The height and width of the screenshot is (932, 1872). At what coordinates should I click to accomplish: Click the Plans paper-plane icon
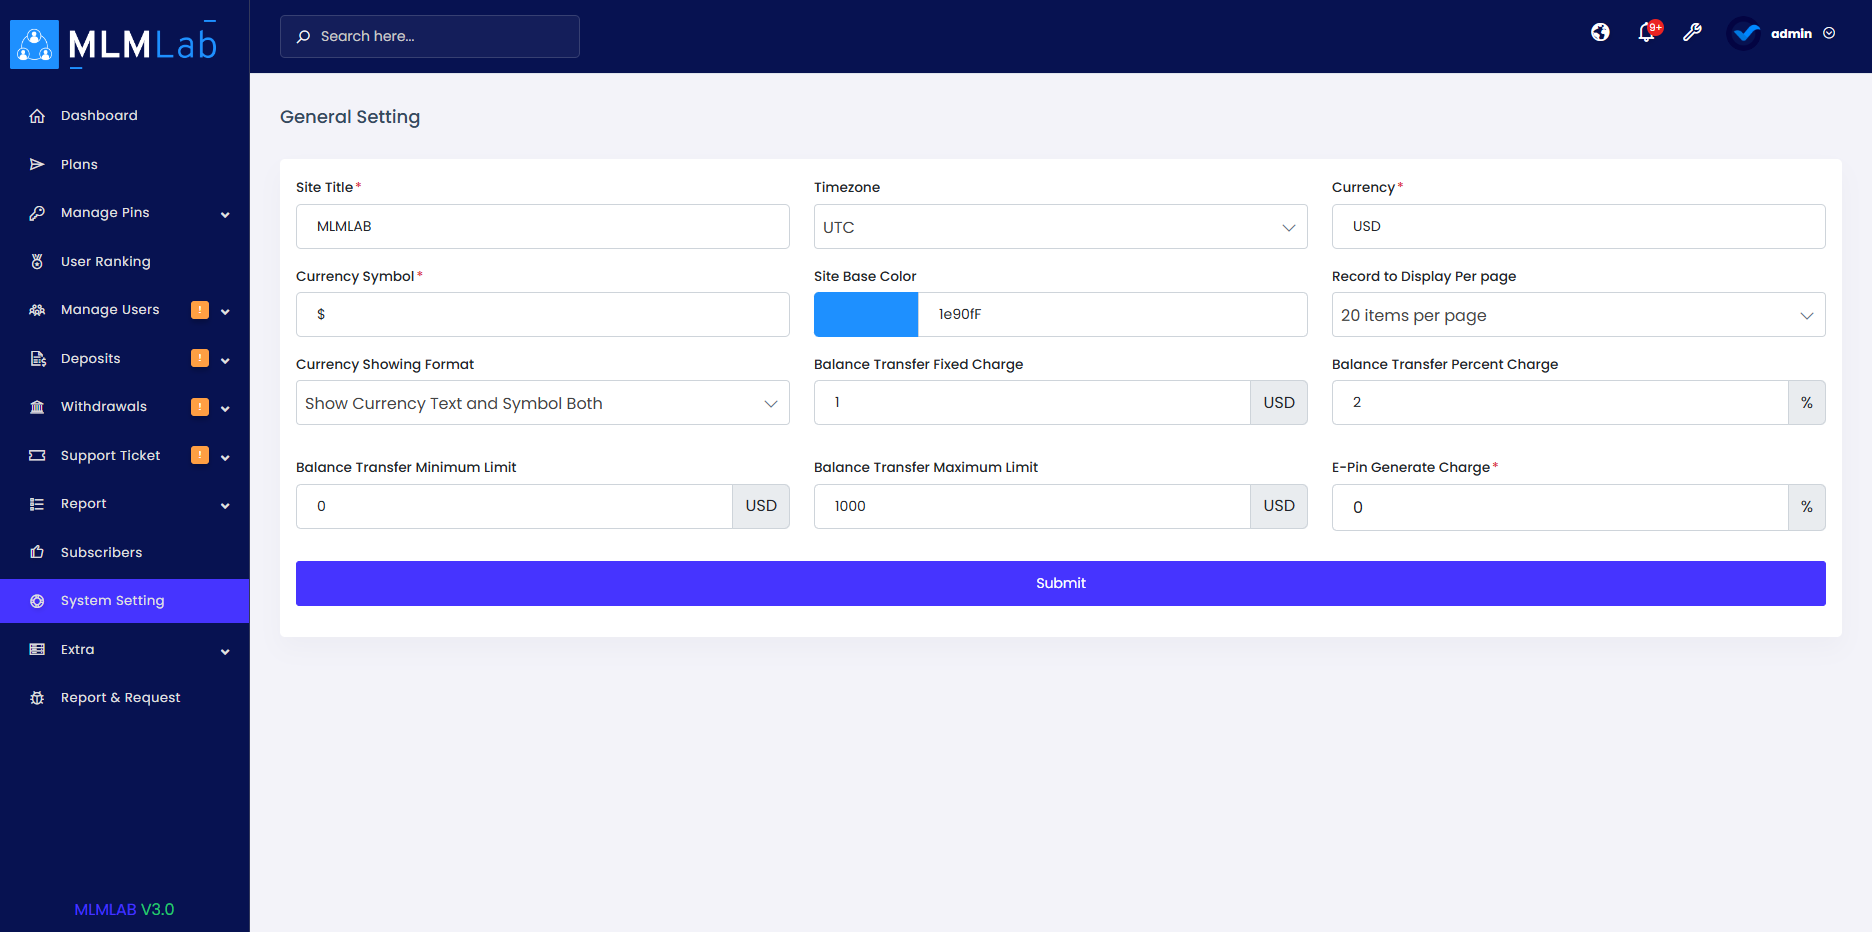37,164
